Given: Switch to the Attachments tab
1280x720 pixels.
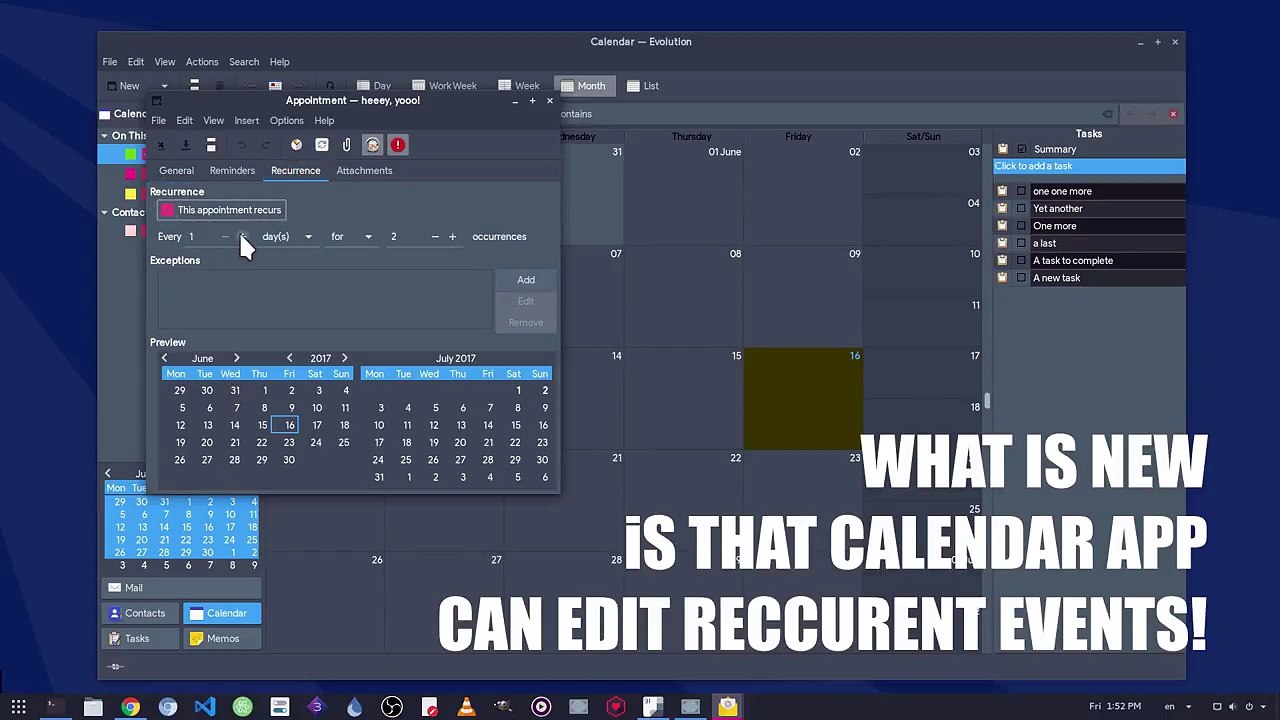Looking at the screenshot, I should pyautogui.click(x=364, y=170).
